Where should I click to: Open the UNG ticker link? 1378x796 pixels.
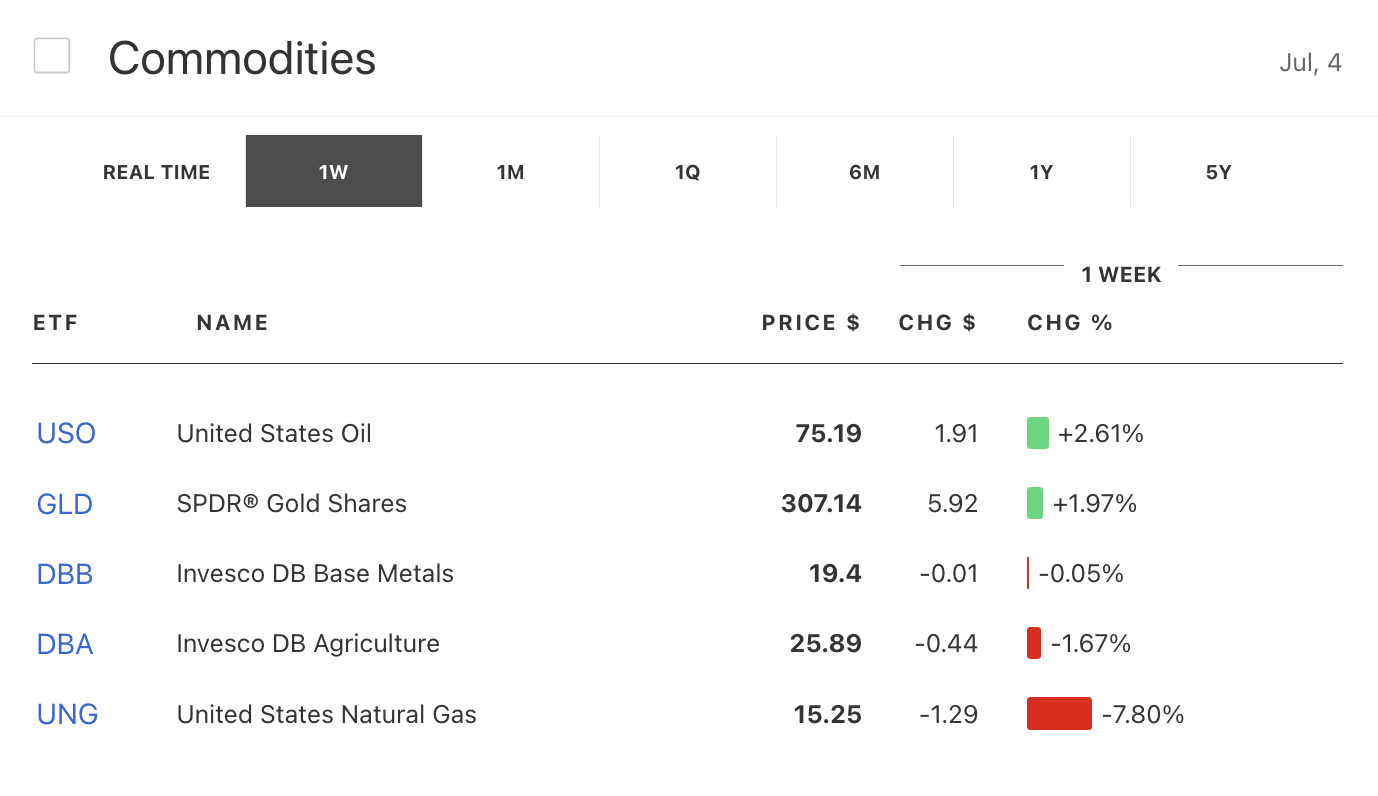point(67,714)
